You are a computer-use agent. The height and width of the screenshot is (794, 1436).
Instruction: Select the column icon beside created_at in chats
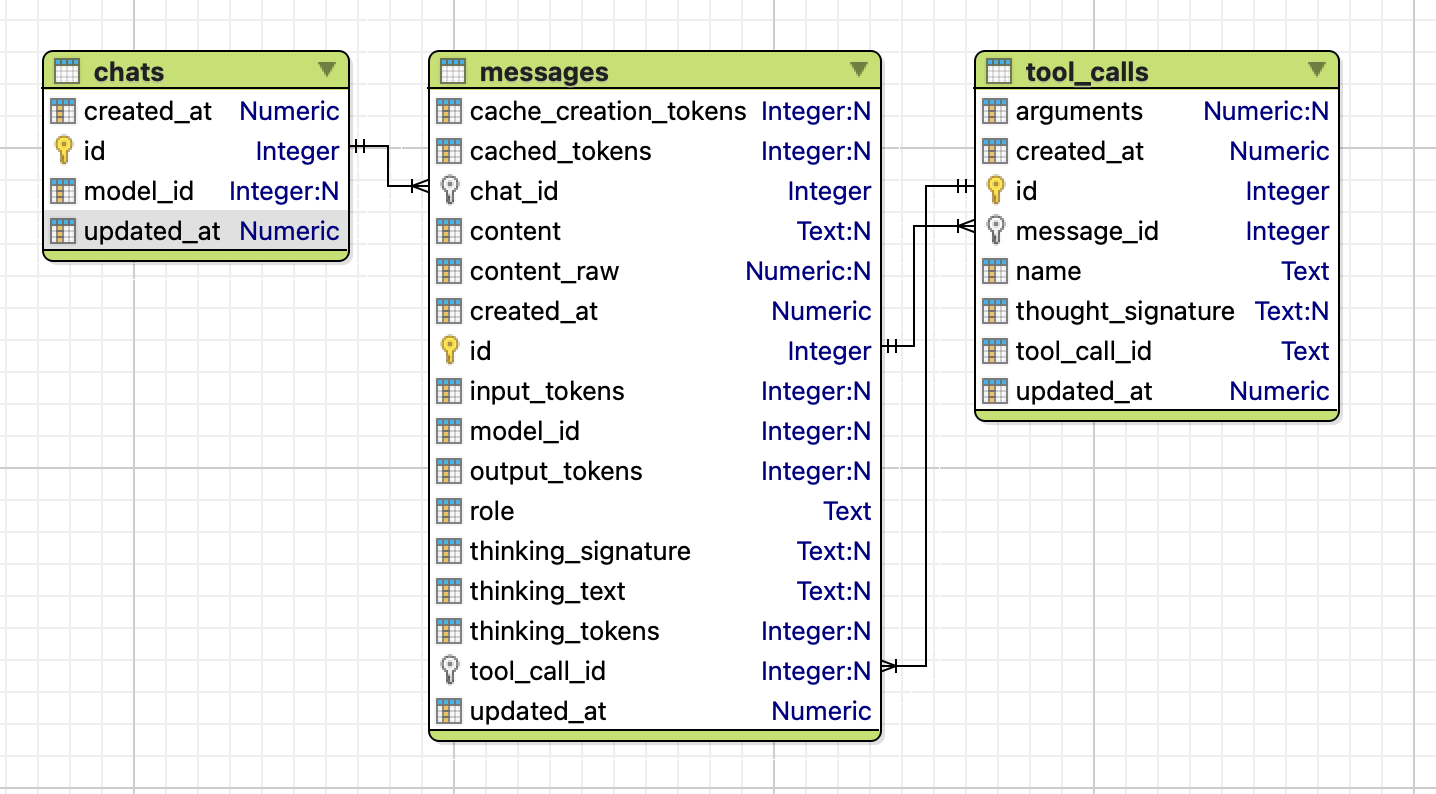[x=66, y=111]
